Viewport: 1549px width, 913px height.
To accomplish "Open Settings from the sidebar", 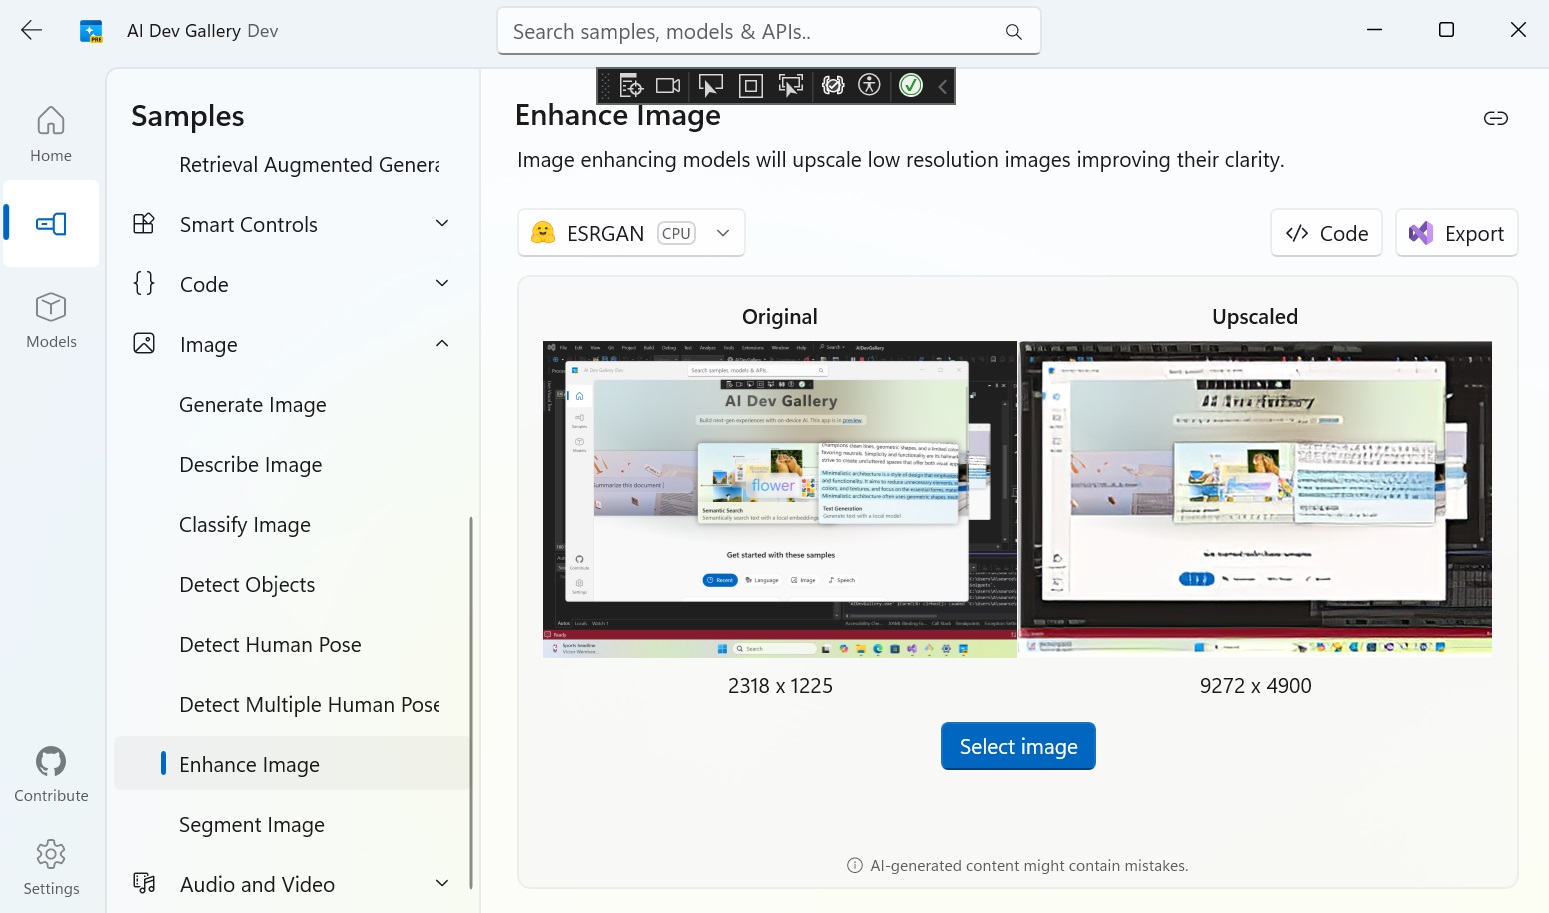I will point(50,866).
